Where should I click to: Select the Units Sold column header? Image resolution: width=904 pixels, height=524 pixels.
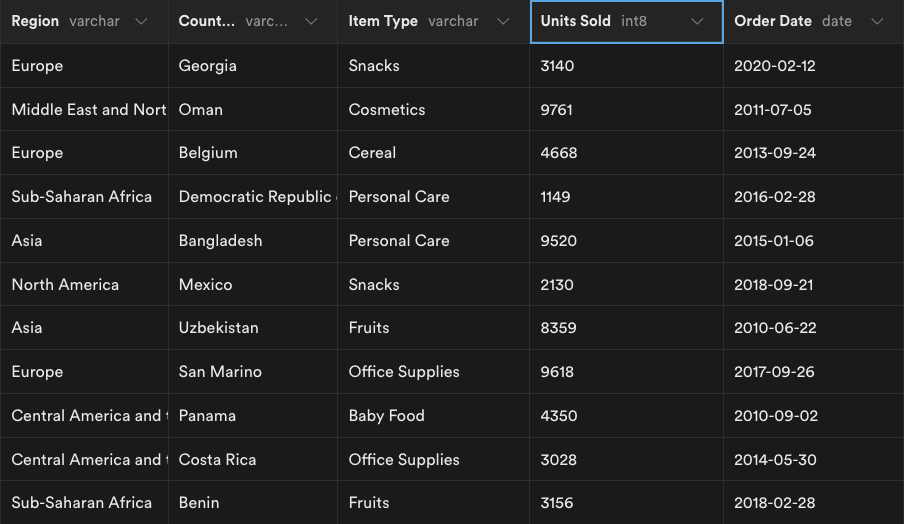tap(626, 22)
